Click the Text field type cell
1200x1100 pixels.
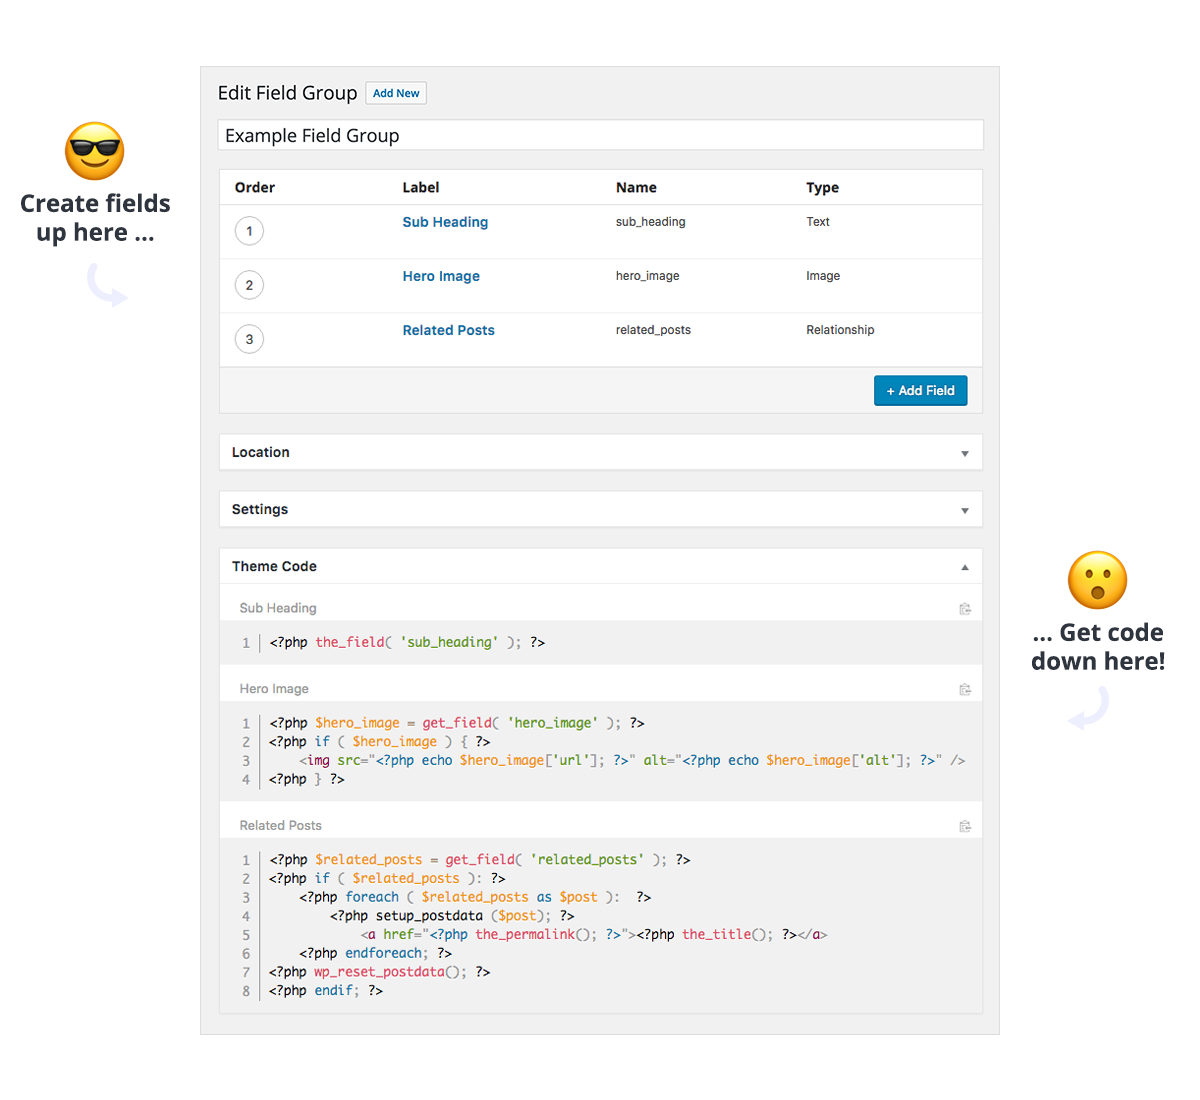(x=818, y=222)
